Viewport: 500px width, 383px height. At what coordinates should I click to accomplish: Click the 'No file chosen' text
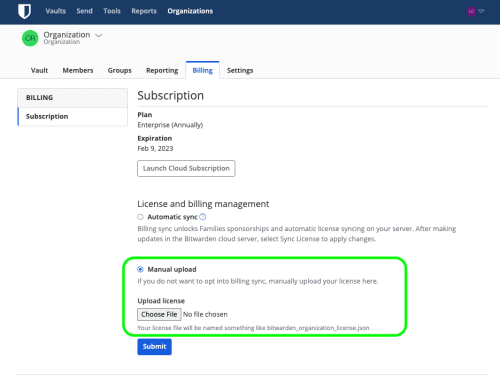(205, 314)
